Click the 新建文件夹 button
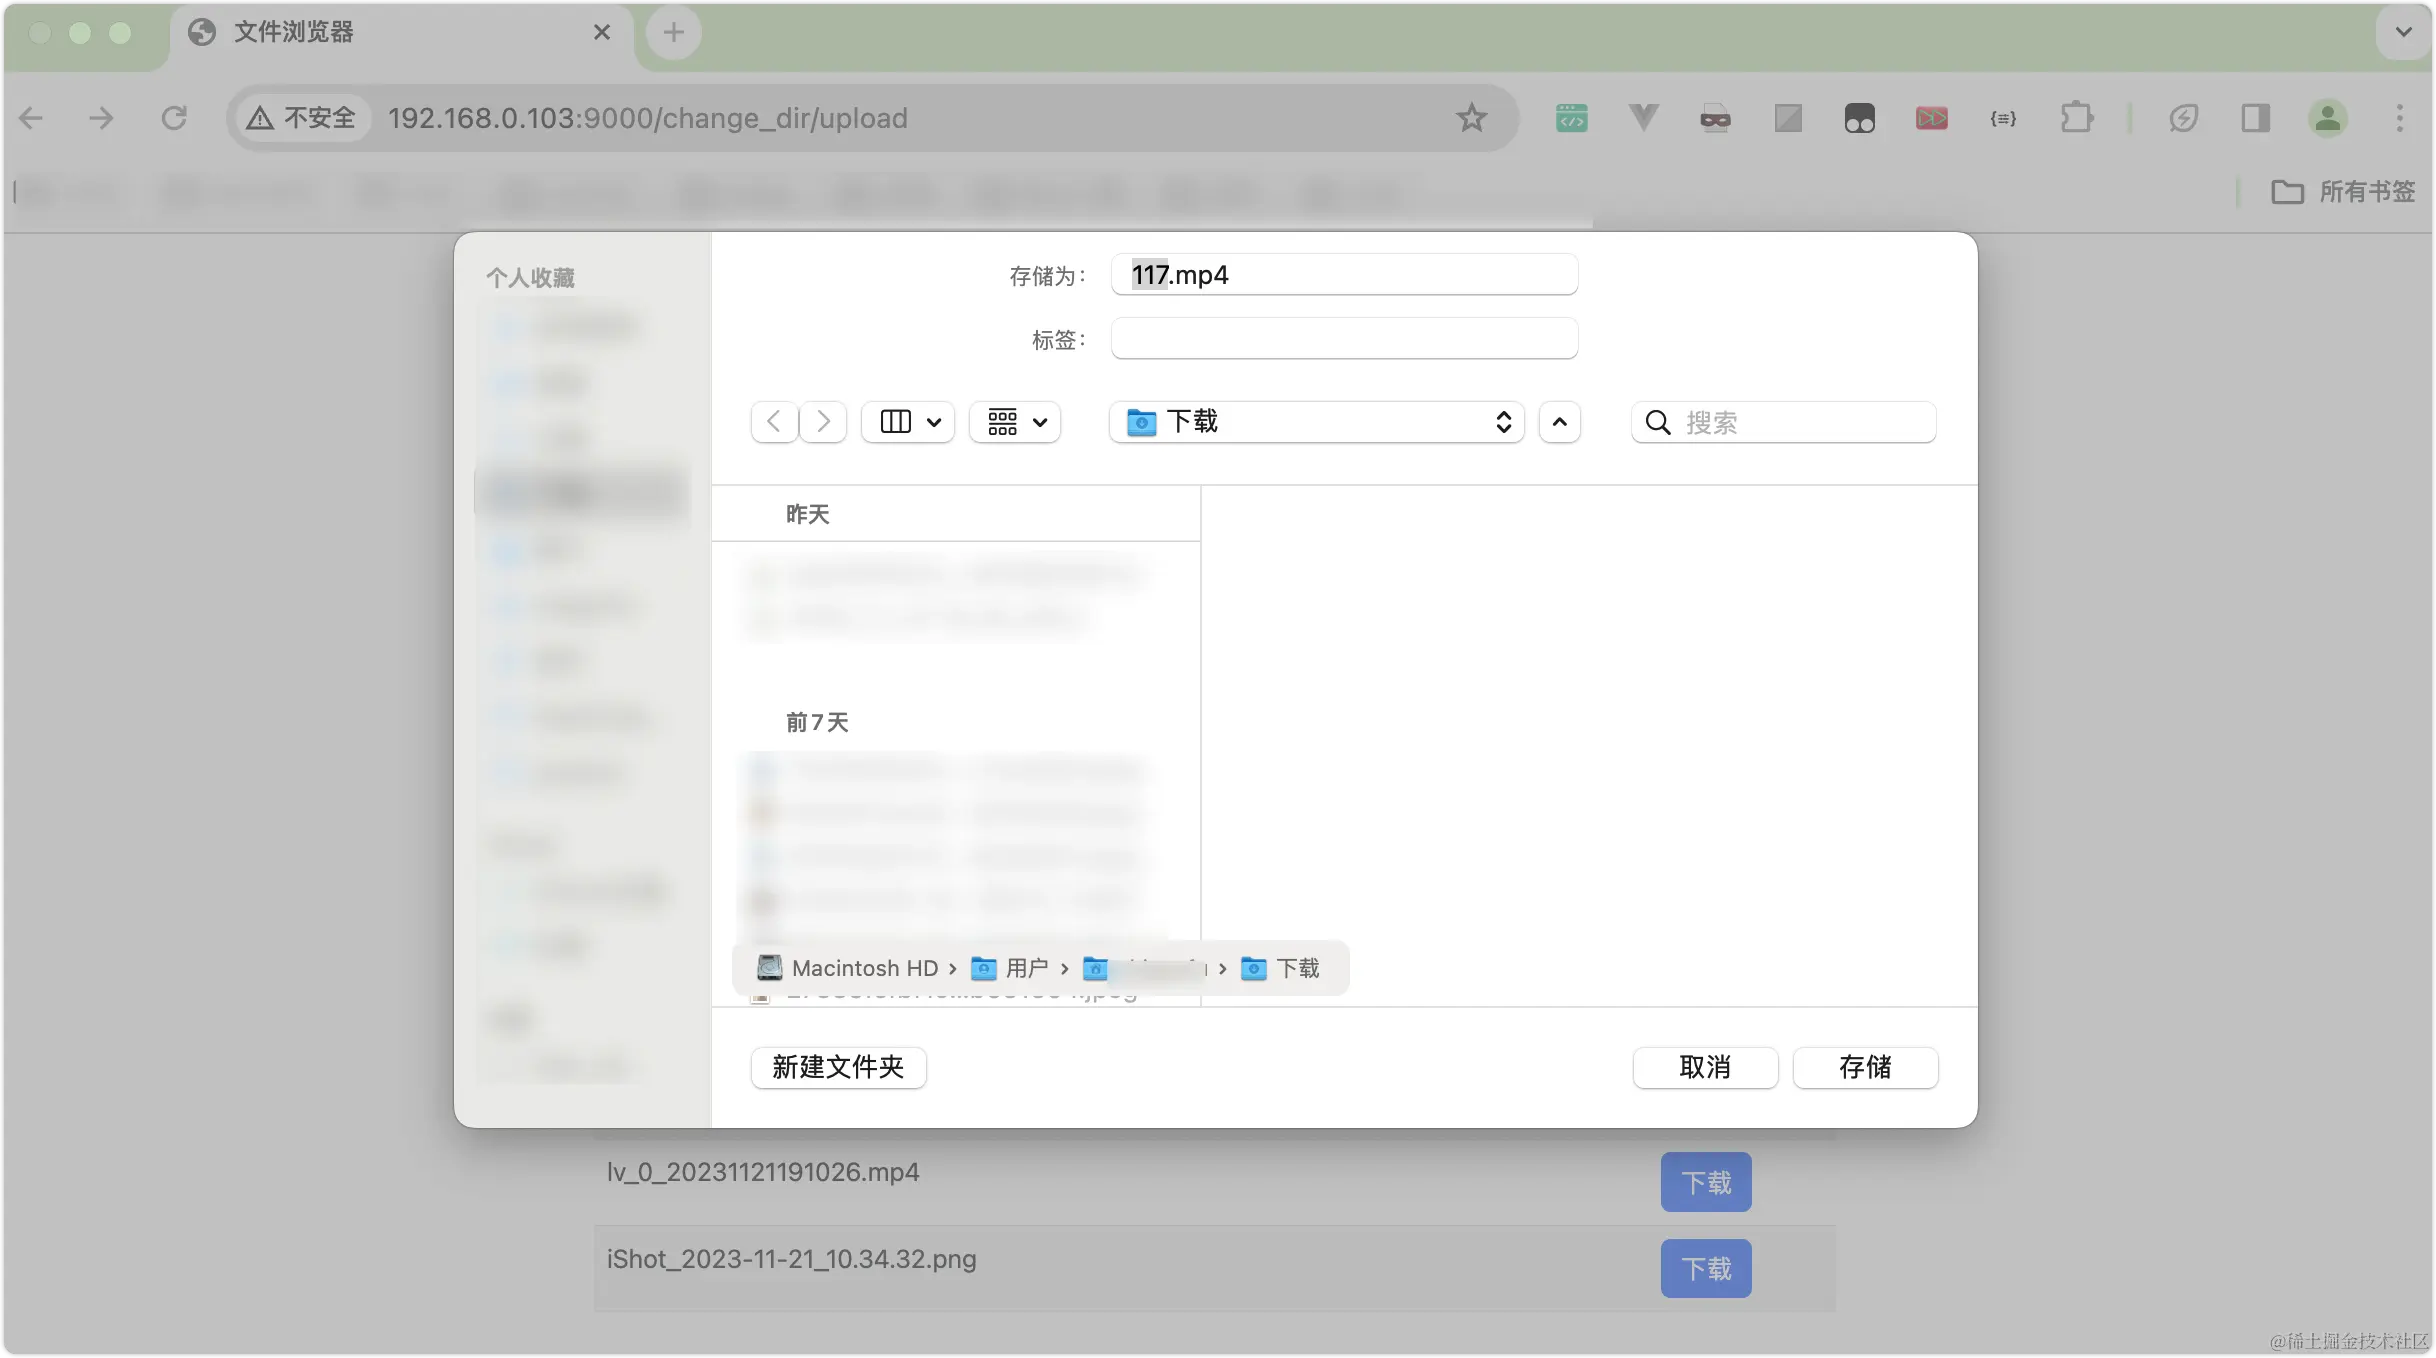The image size is (2436, 1358). (838, 1068)
